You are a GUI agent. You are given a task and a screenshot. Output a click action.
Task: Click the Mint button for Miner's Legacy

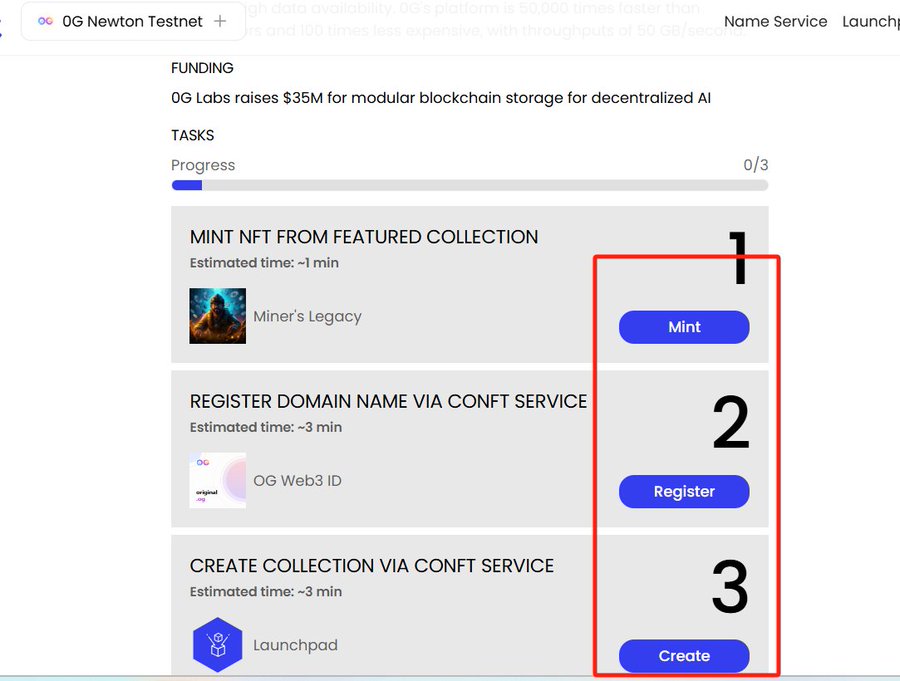(684, 327)
